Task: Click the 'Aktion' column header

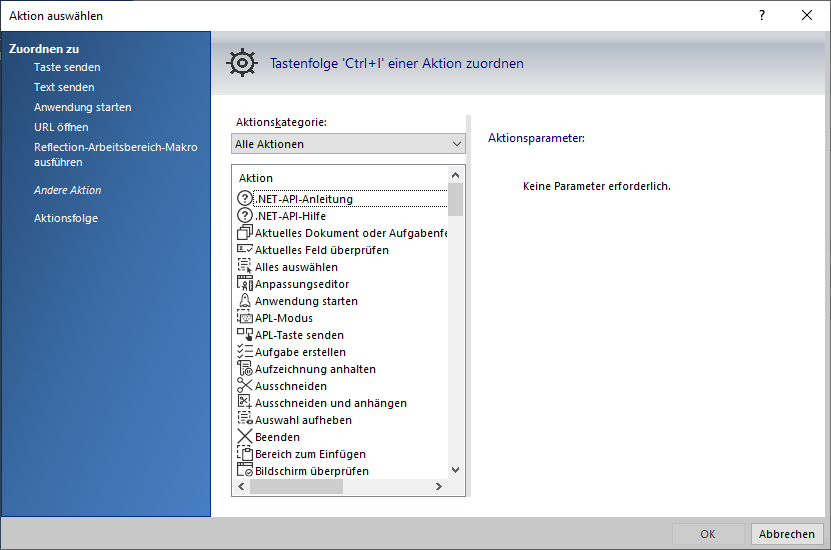Action: [x=256, y=178]
